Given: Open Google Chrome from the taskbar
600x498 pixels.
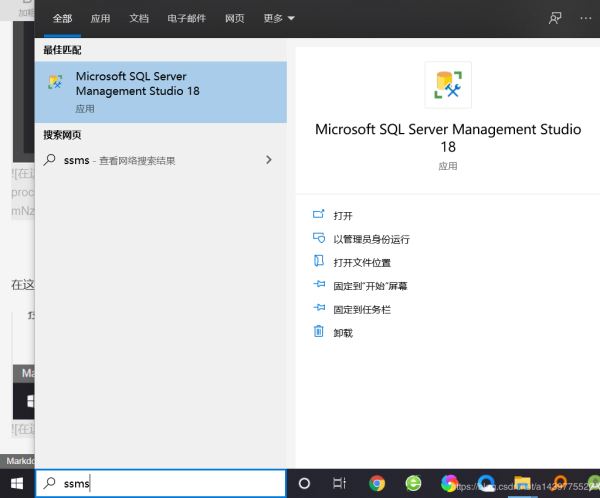Looking at the screenshot, I should point(377,483).
